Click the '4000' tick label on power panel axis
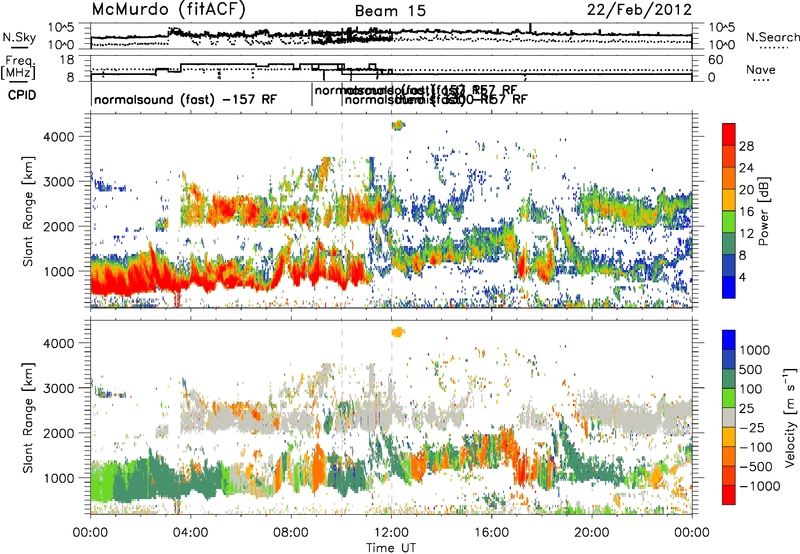 [58, 137]
